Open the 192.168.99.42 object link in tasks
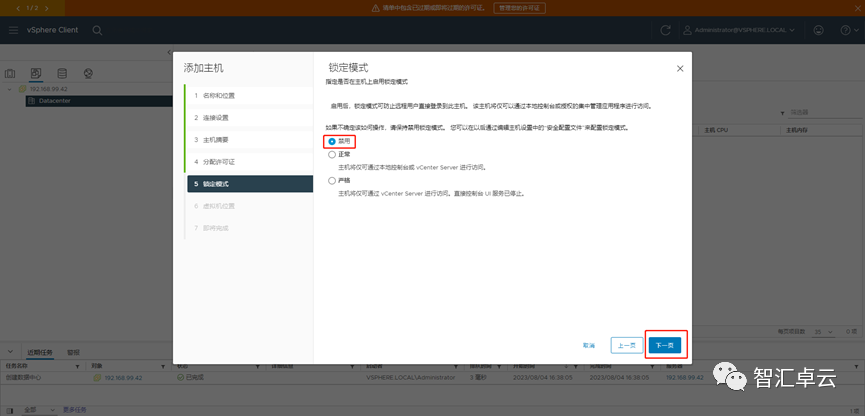The image size is (865, 416). point(124,378)
